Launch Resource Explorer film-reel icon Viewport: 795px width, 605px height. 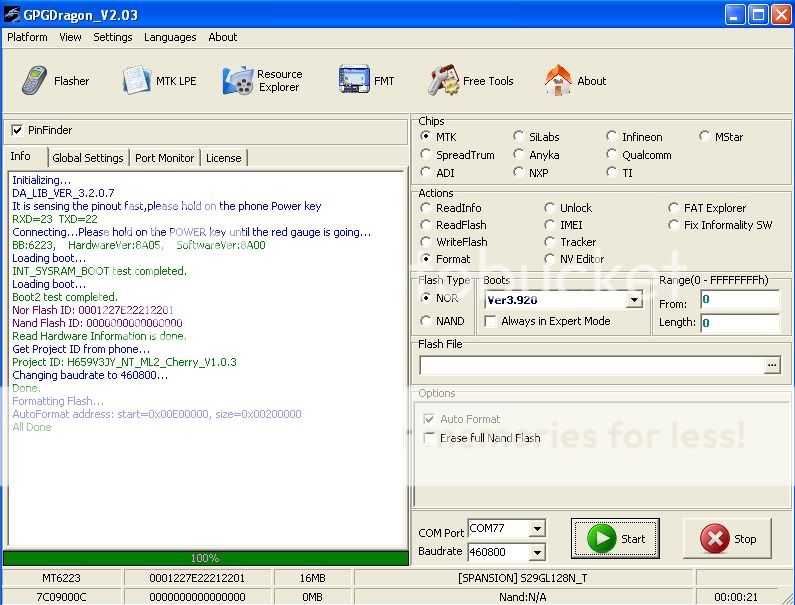pos(238,80)
